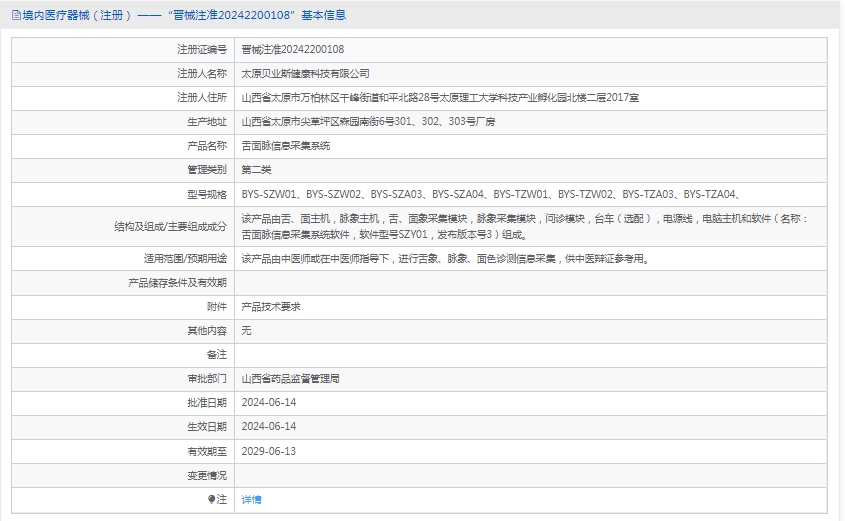
Task: Click management category value 第二类
Action: pyautogui.click(x=256, y=169)
